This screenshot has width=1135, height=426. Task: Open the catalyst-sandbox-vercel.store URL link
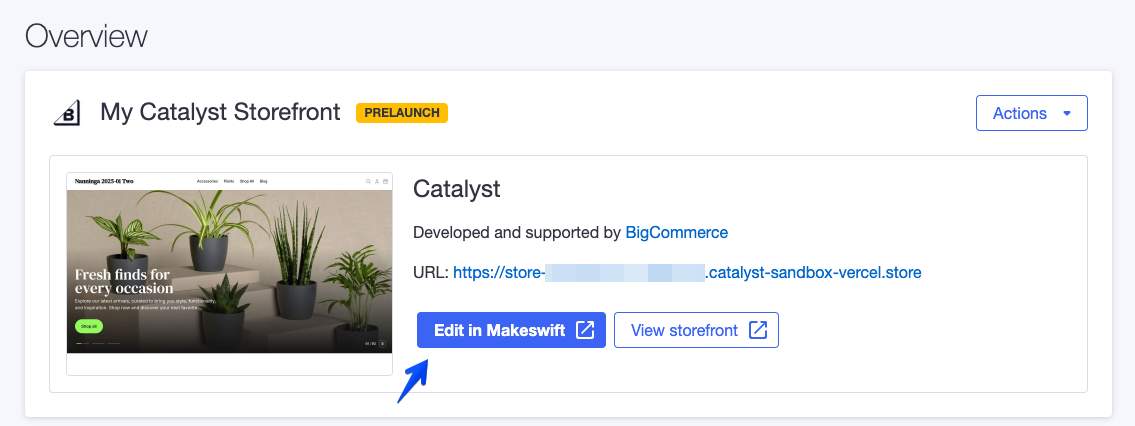[687, 272]
